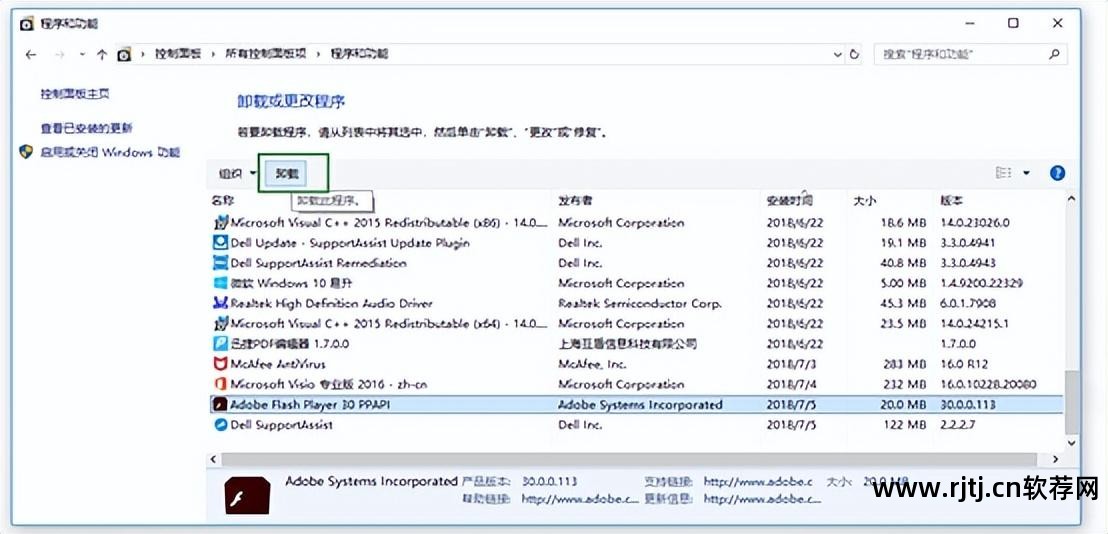Open 查看已安装的更新 link
The height and width of the screenshot is (534, 1108).
coord(86,128)
